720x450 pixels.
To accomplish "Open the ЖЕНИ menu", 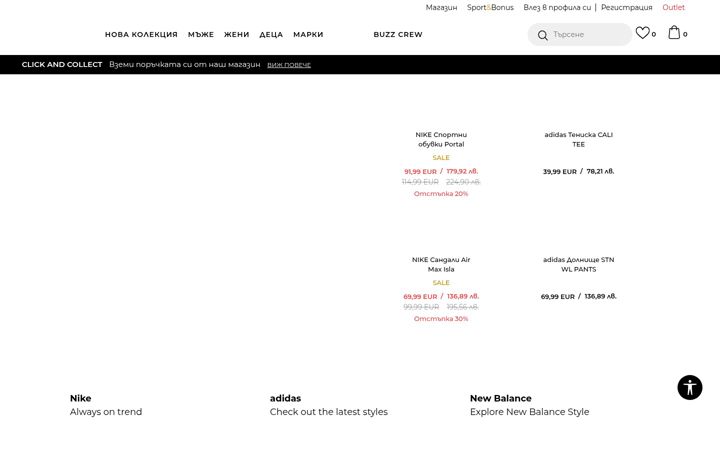I will click(x=236, y=34).
